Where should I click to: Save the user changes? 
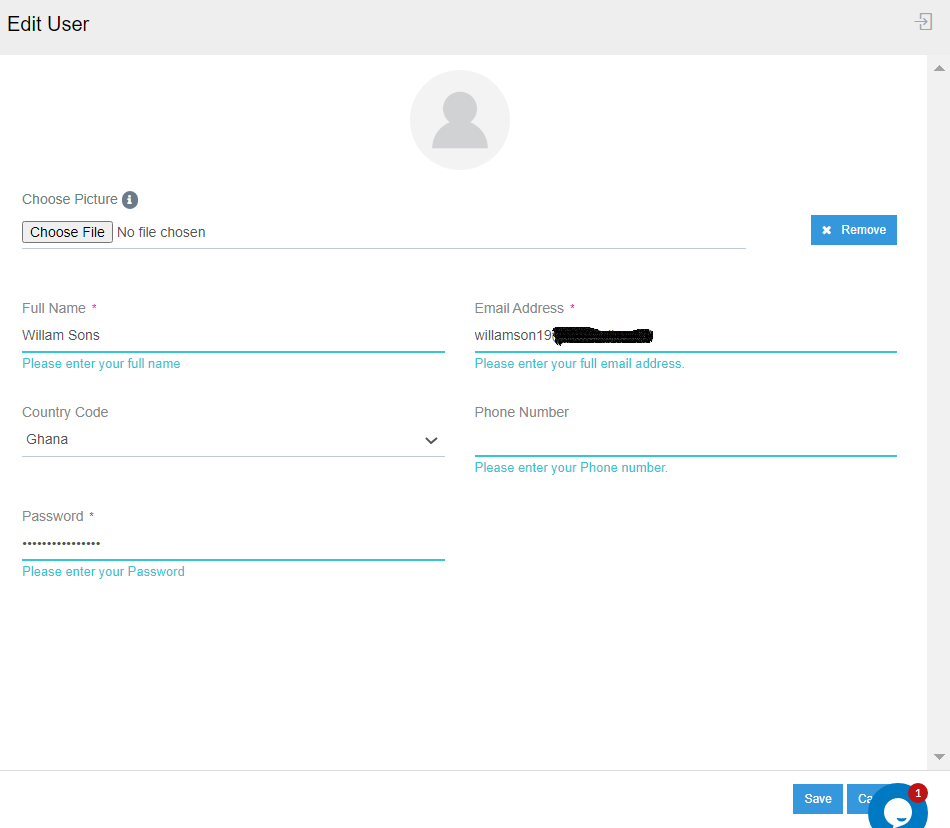[x=817, y=799]
